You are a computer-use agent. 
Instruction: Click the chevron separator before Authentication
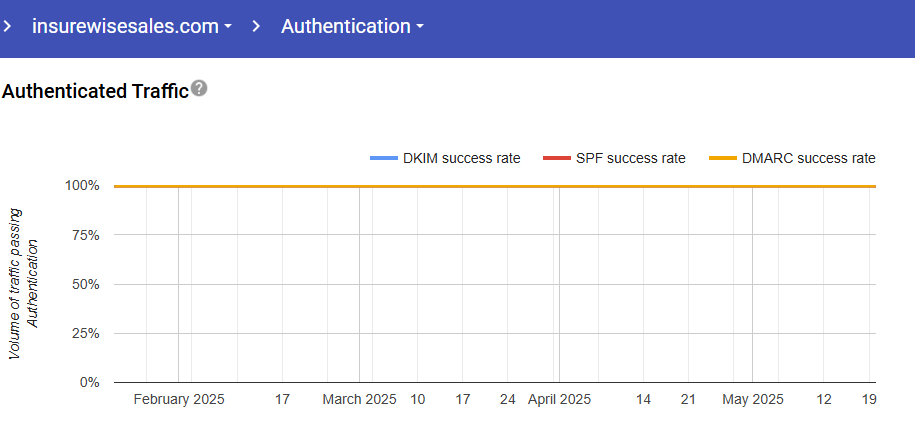257,27
